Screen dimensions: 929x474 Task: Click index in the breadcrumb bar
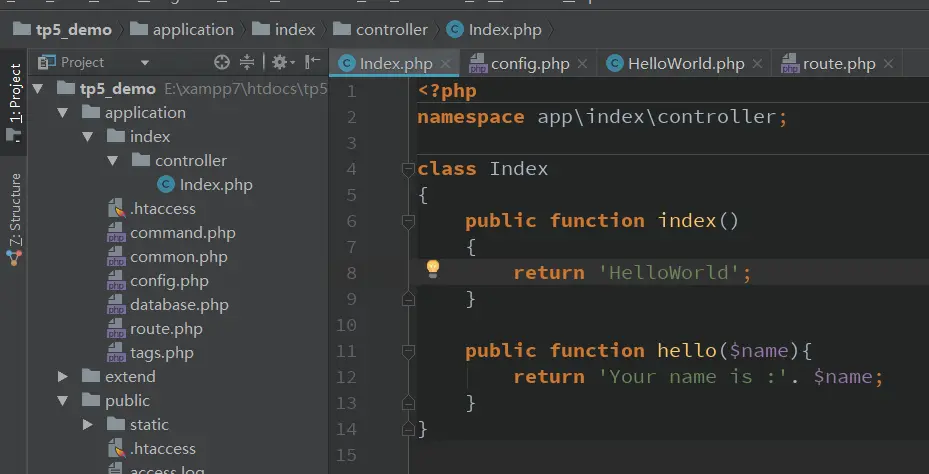[284, 30]
